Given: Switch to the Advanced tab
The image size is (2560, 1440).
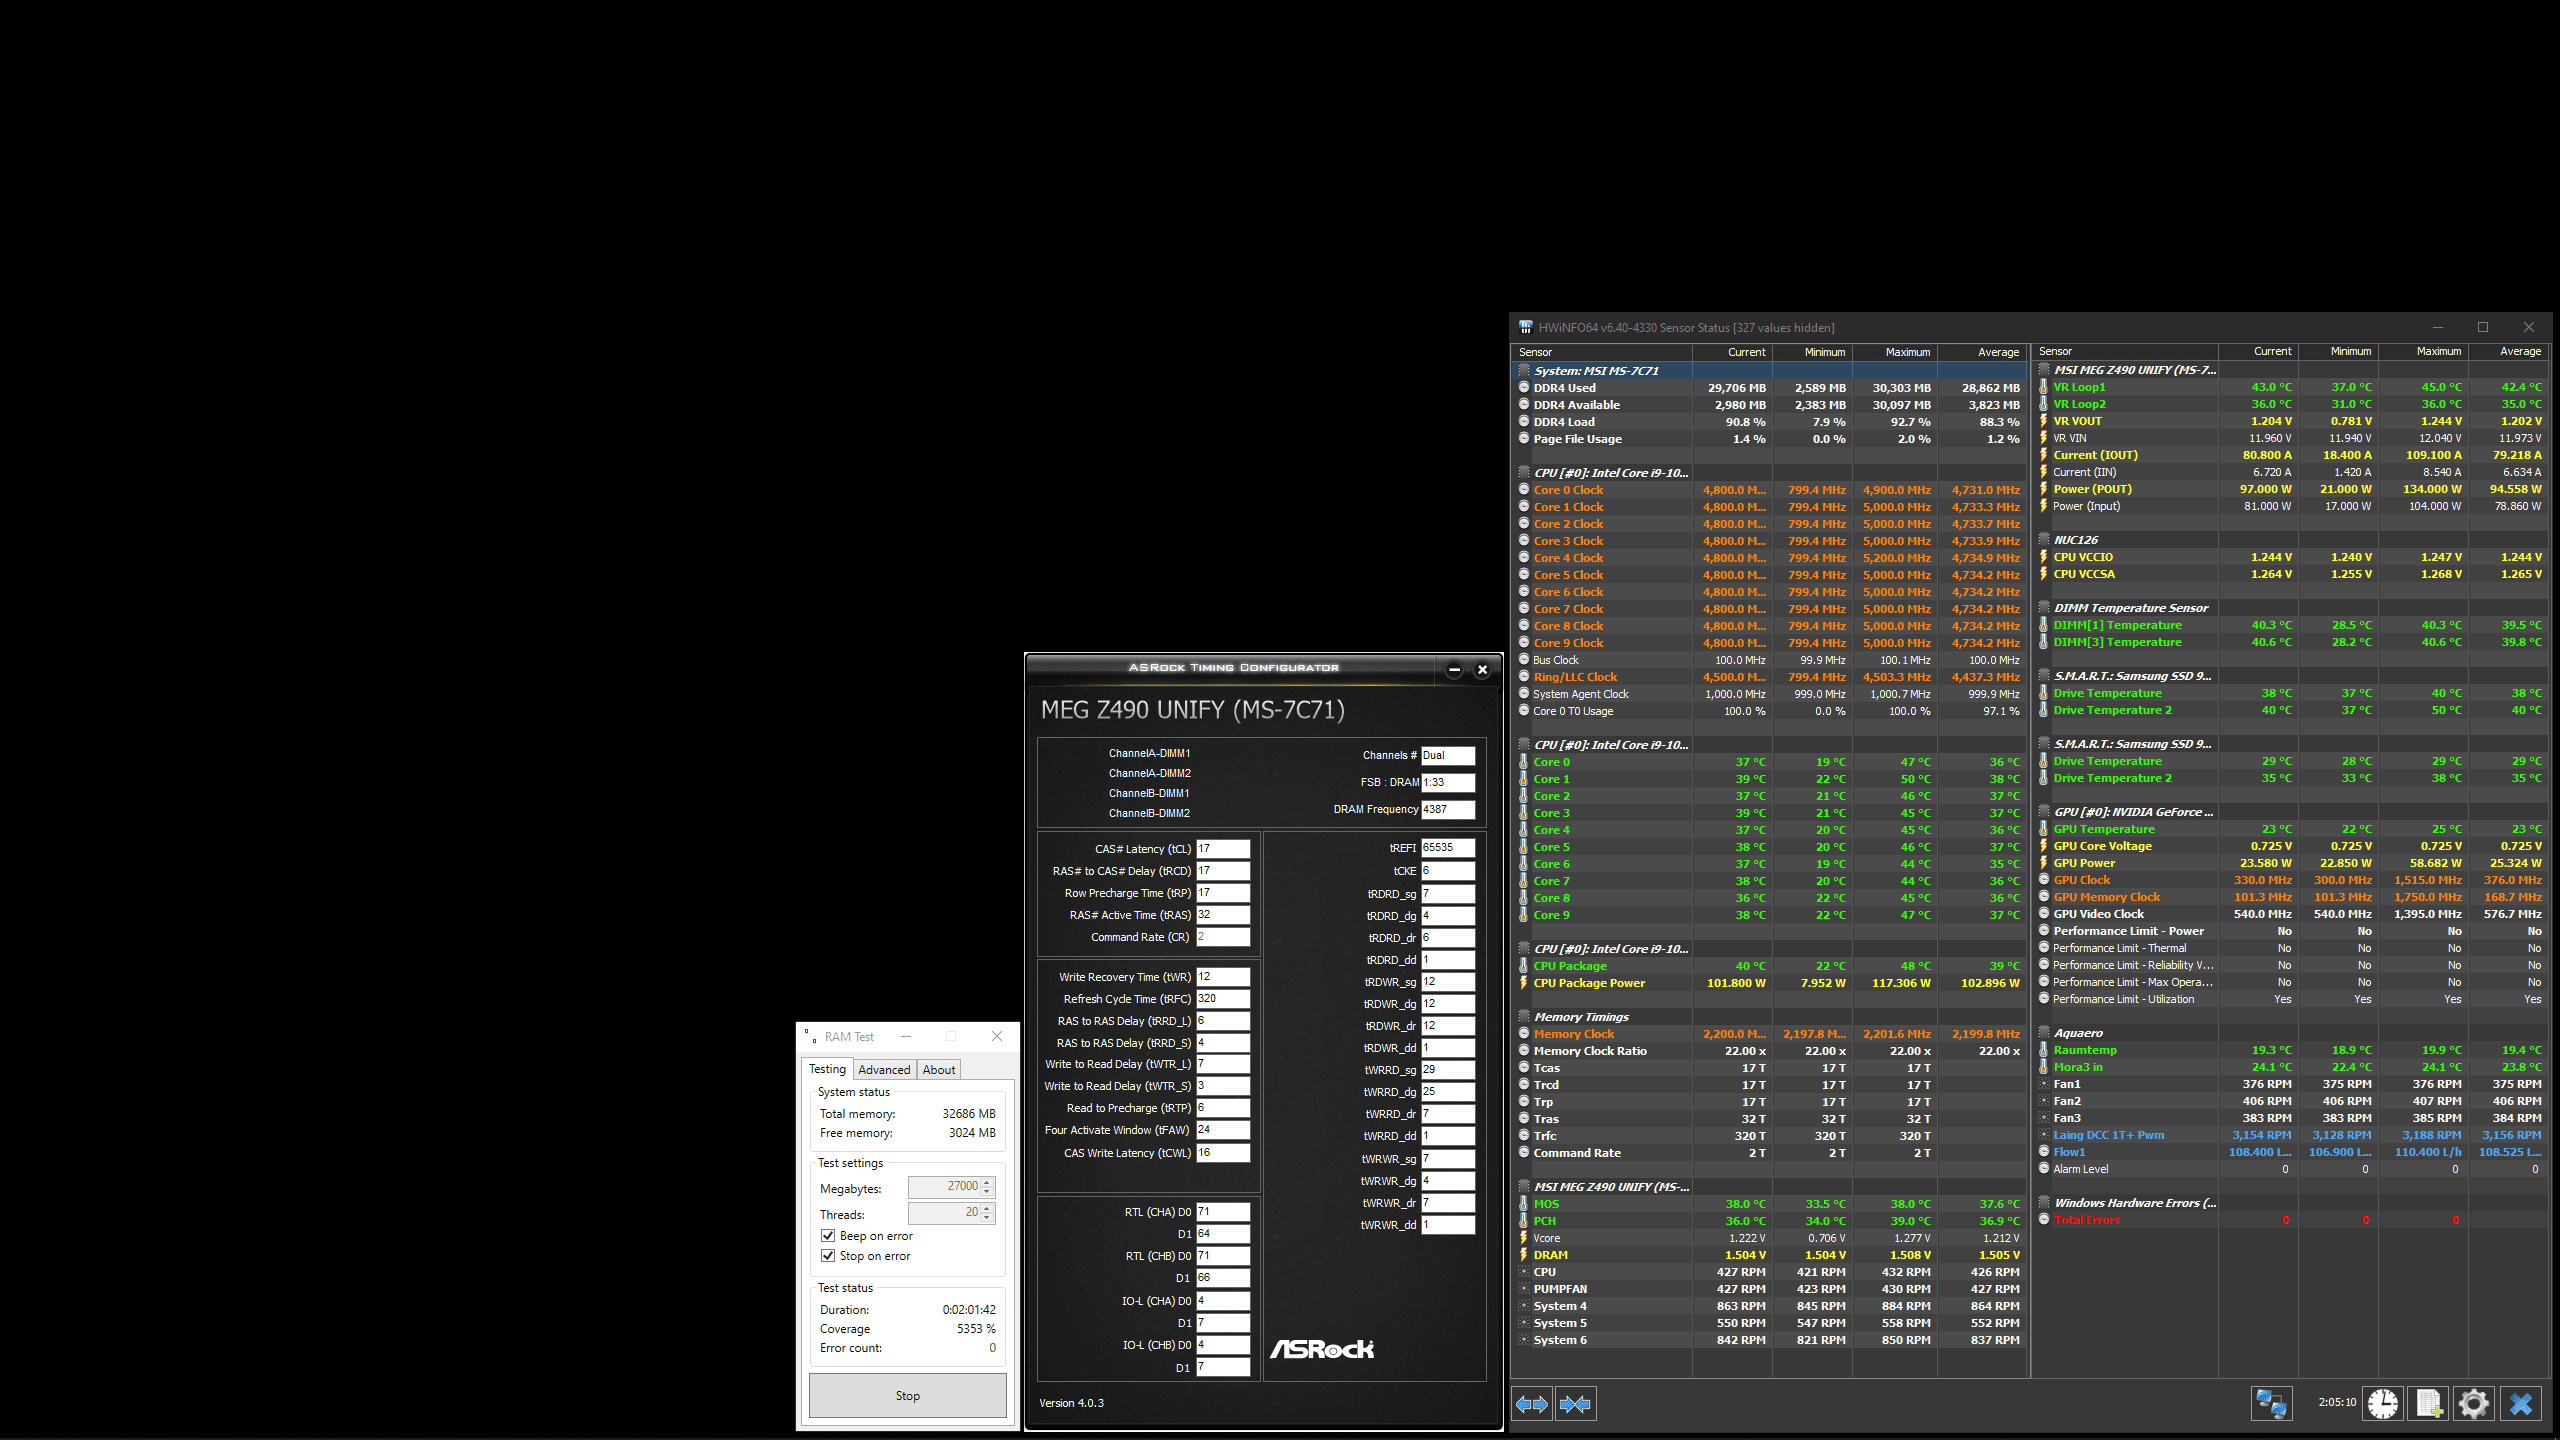Looking at the screenshot, I should click(x=884, y=1070).
